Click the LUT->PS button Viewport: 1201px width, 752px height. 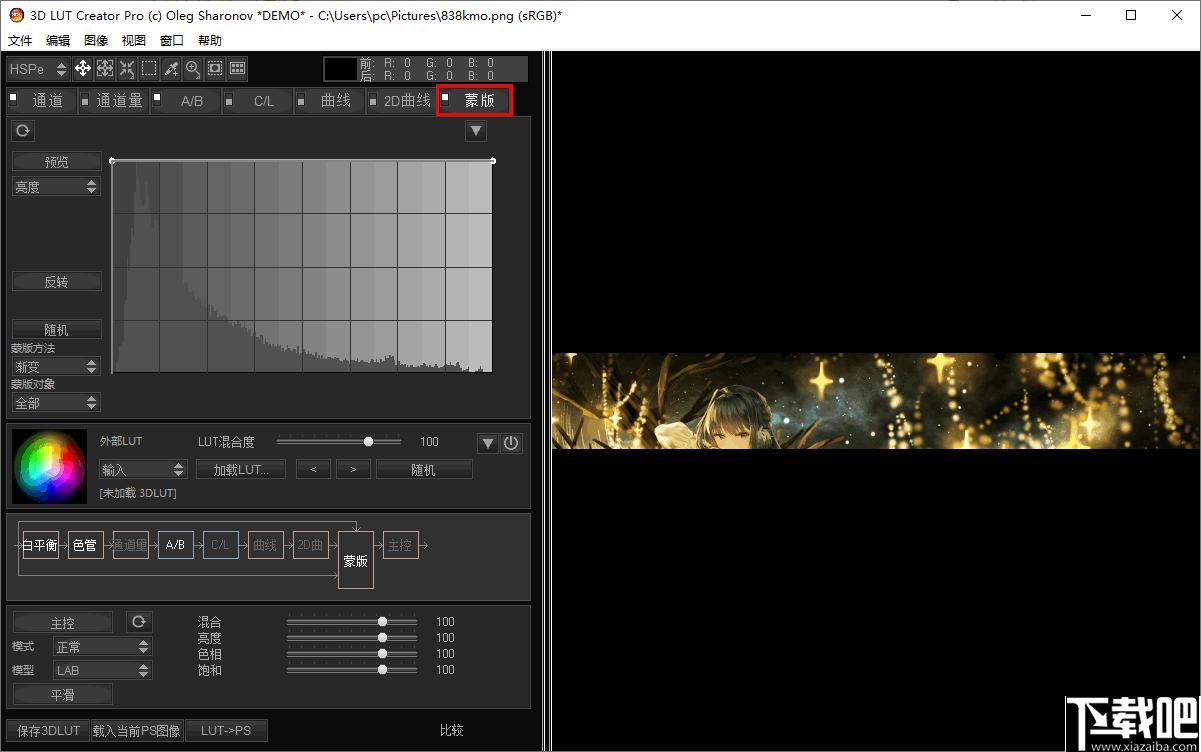(x=226, y=731)
